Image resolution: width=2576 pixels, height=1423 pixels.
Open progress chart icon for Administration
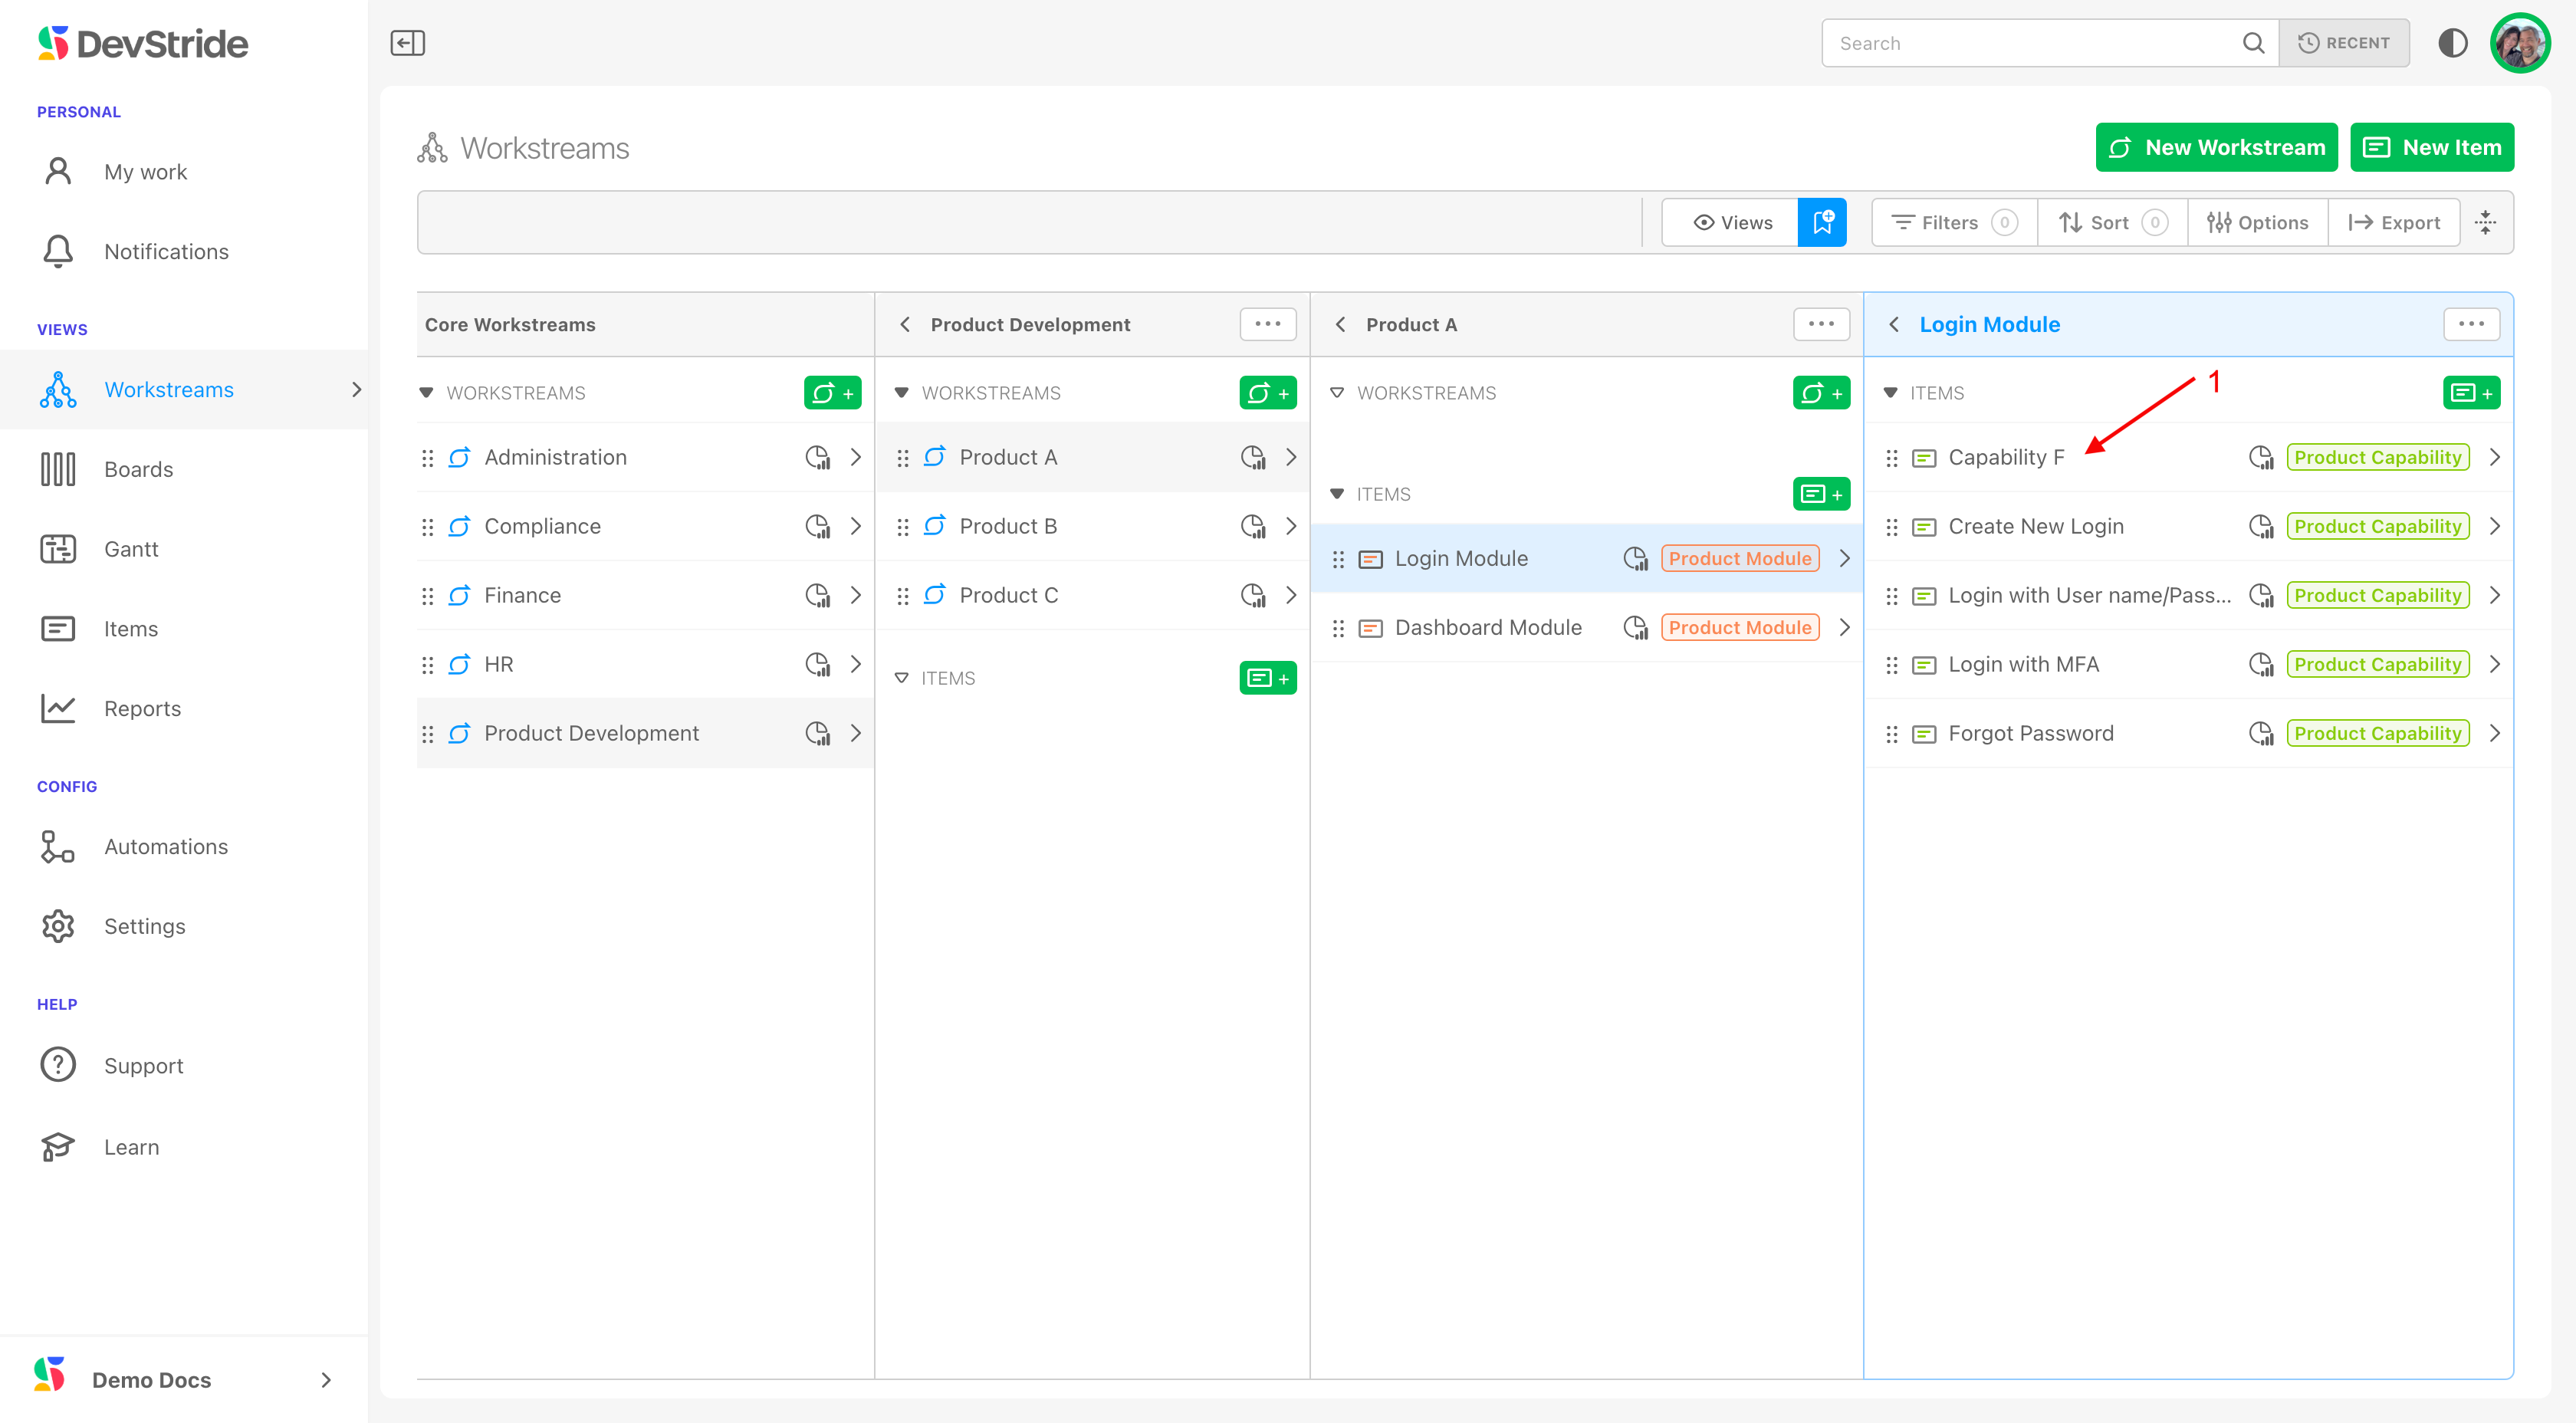(817, 457)
